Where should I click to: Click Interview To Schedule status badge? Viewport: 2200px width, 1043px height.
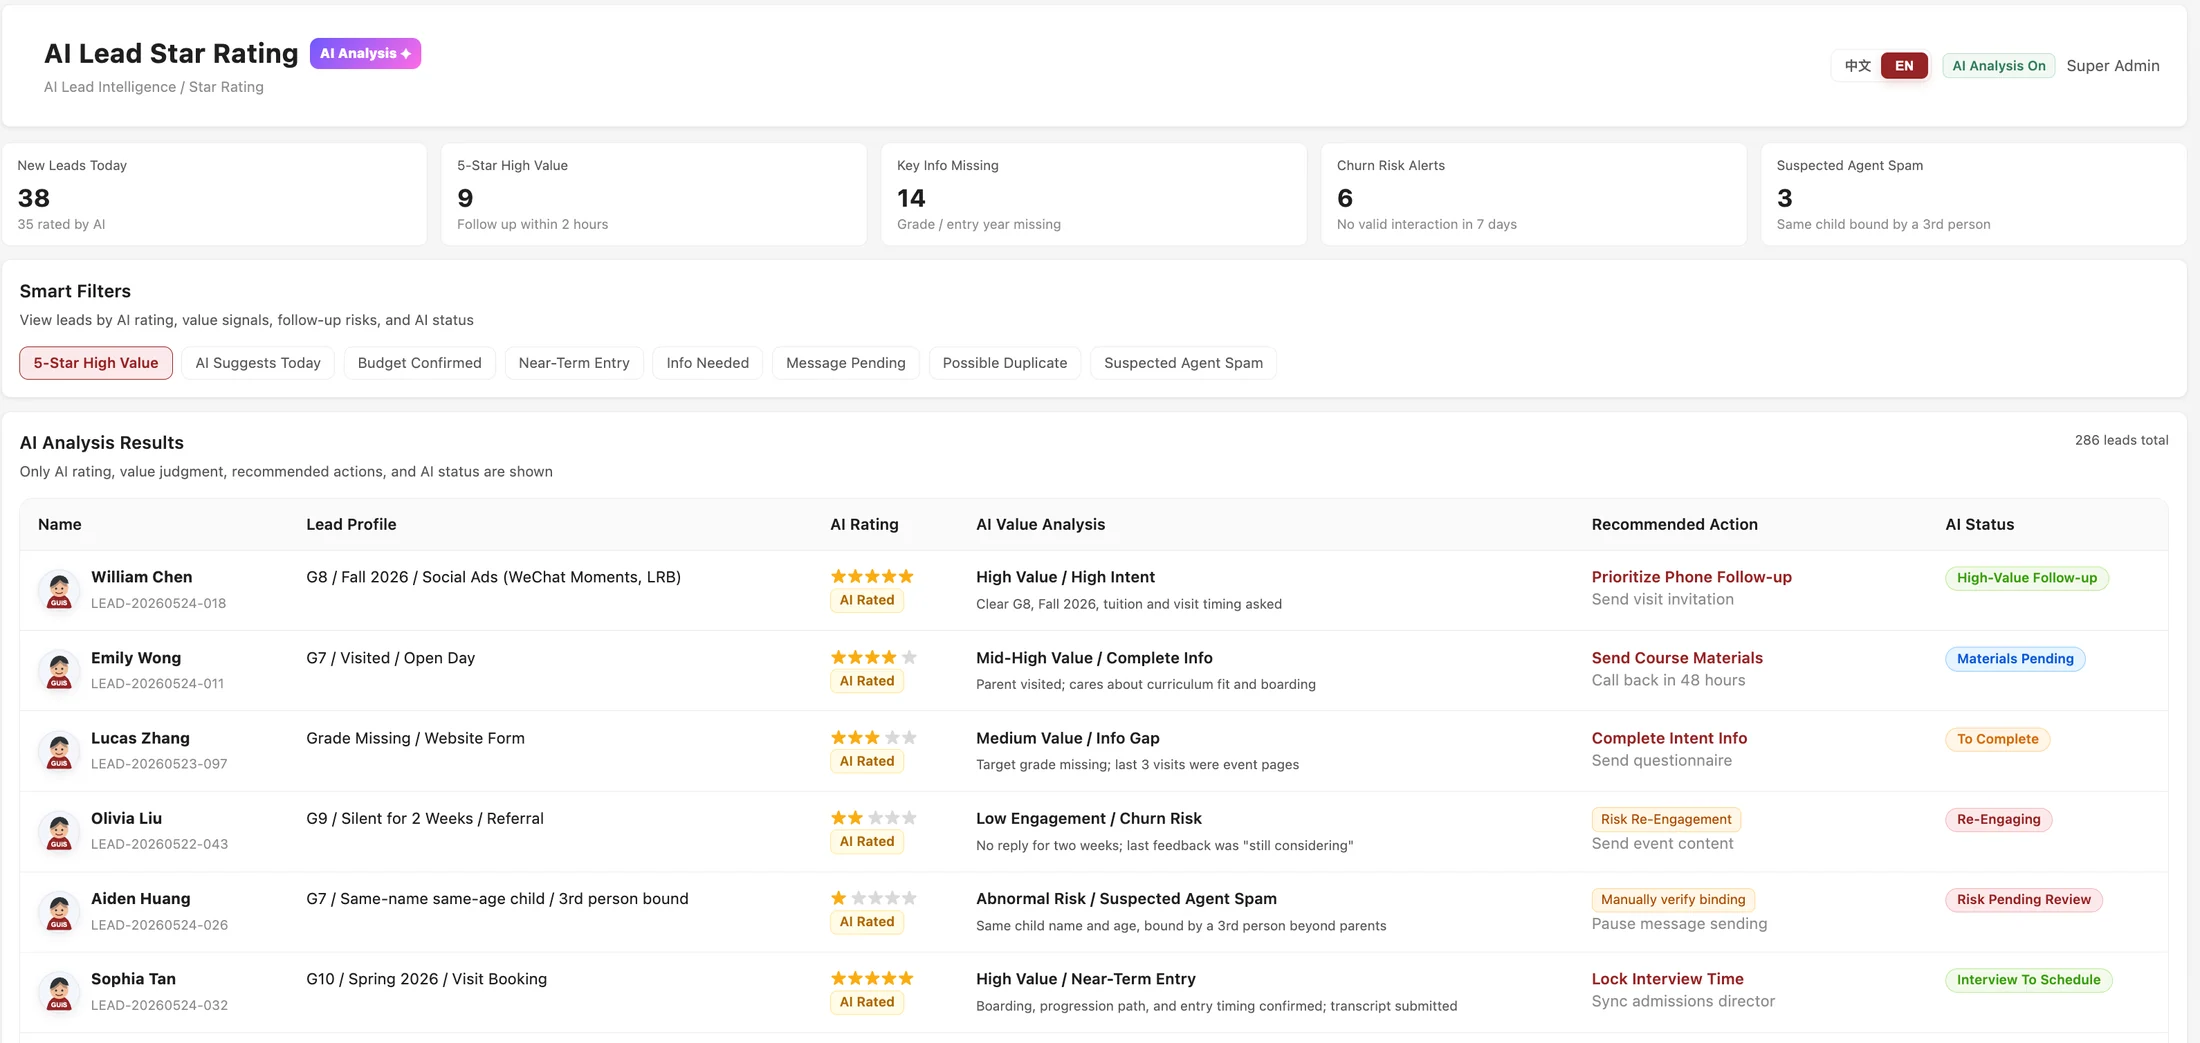[x=2028, y=980]
